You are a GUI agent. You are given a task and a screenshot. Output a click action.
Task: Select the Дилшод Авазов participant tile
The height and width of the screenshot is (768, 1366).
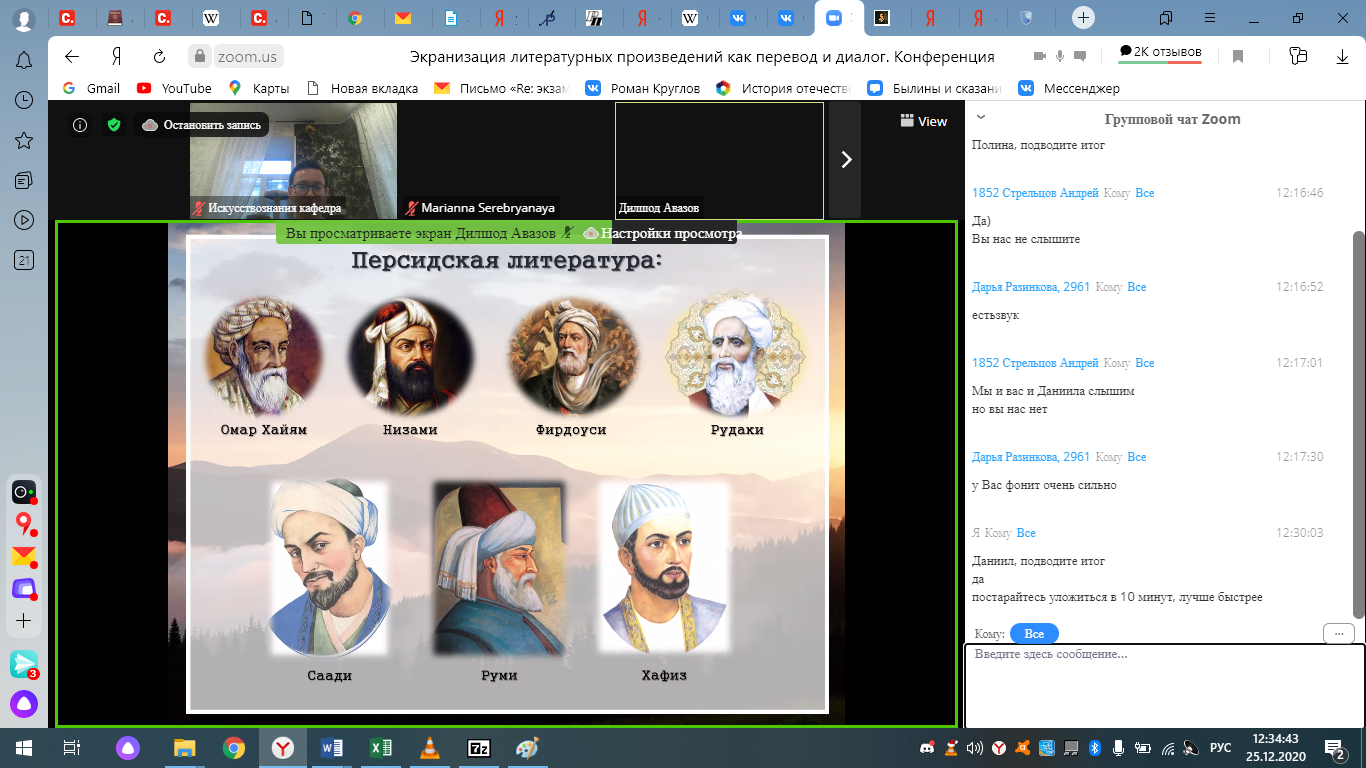click(719, 160)
